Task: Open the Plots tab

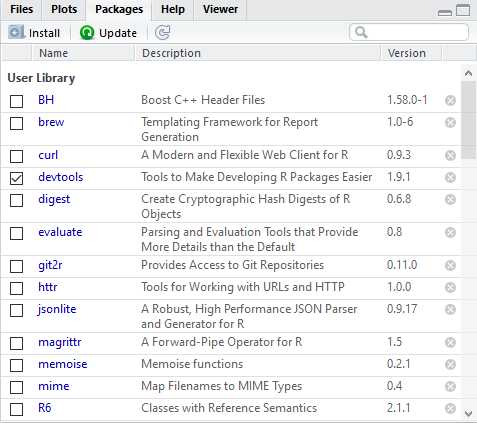Action: point(64,9)
